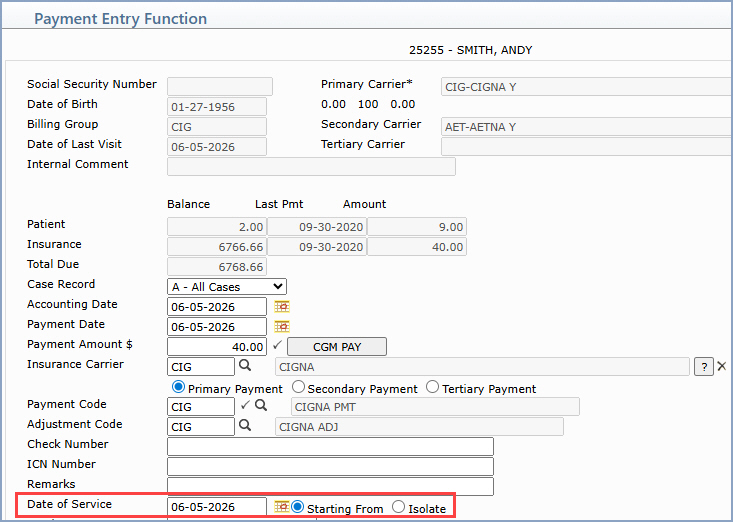Click Insurance last payment amount 40.00
733x522 pixels.
(417, 247)
